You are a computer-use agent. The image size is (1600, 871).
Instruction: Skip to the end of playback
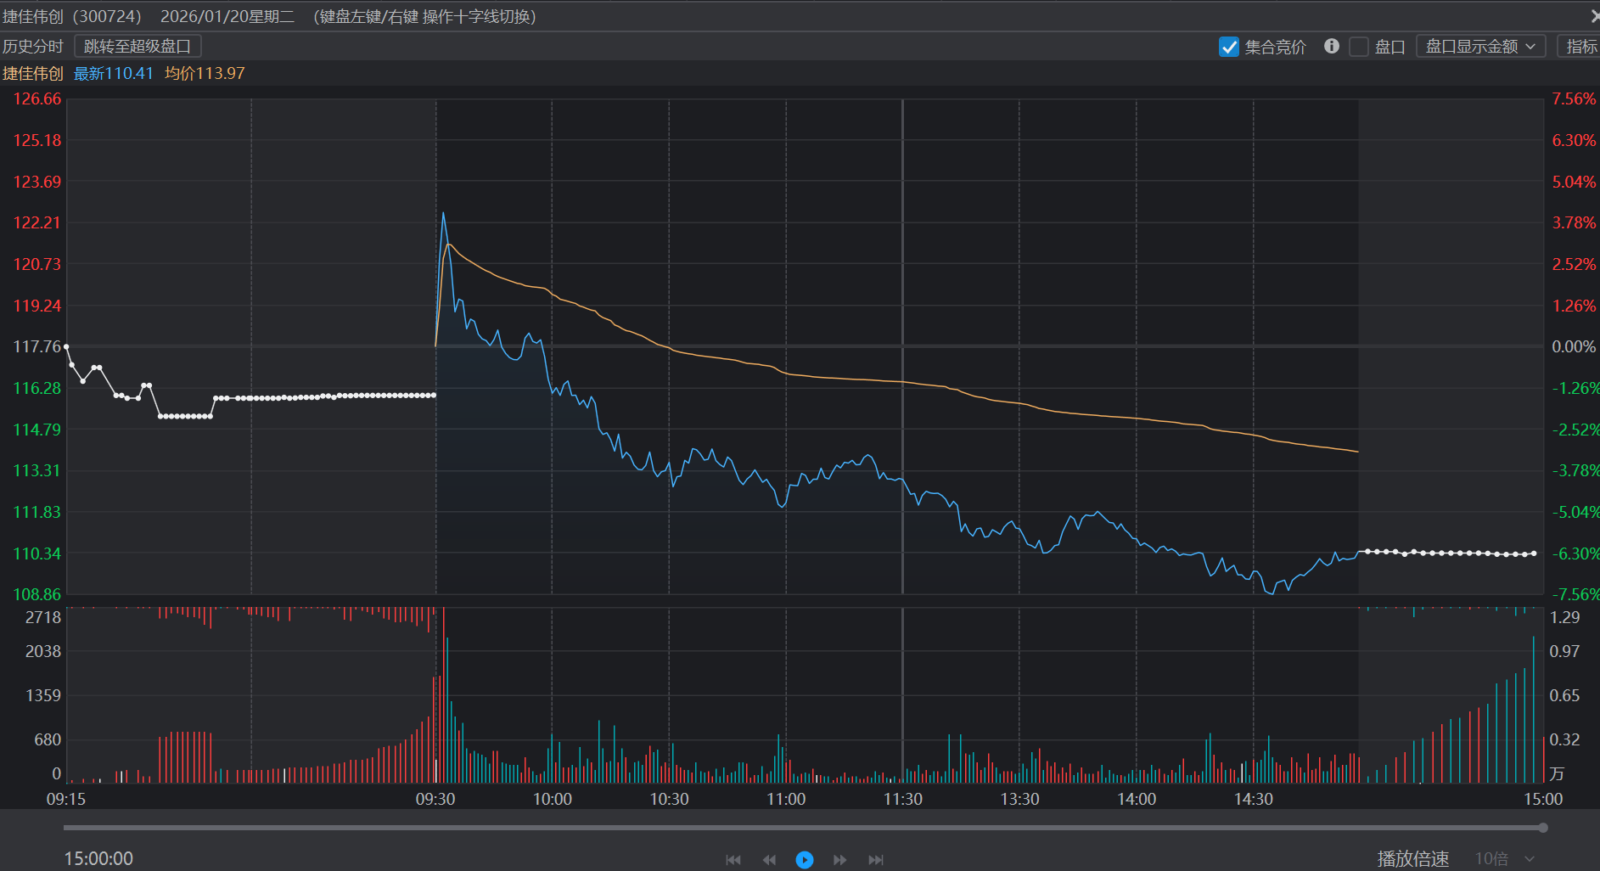click(x=876, y=860)
